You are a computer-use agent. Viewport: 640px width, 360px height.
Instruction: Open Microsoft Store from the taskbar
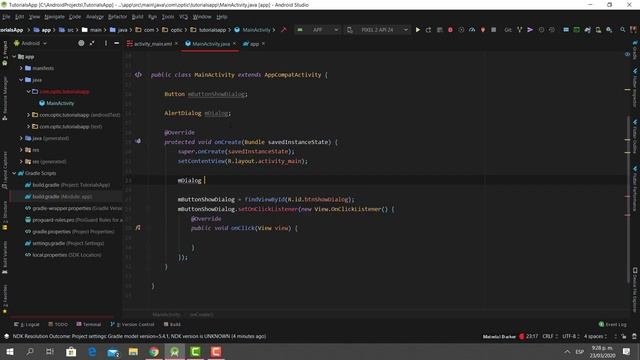pyautogui.click(x=71, y=351)
